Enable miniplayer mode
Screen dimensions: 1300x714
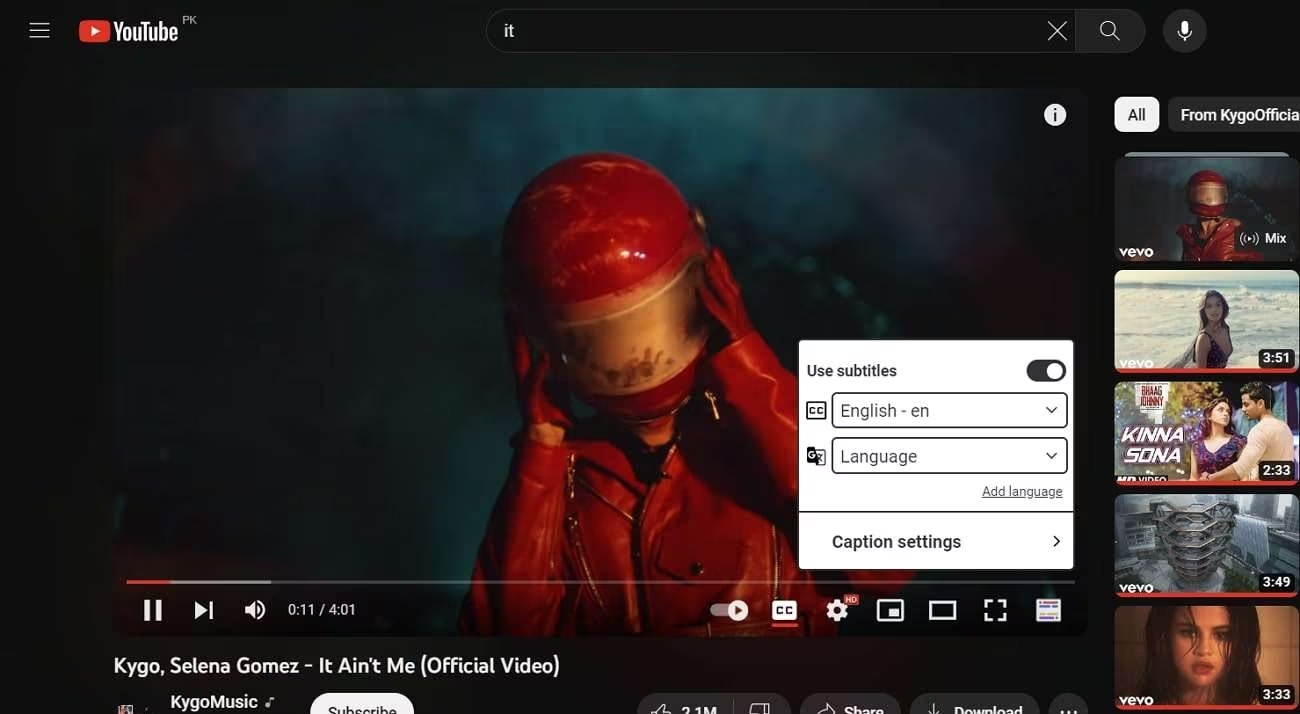point(890,610)
